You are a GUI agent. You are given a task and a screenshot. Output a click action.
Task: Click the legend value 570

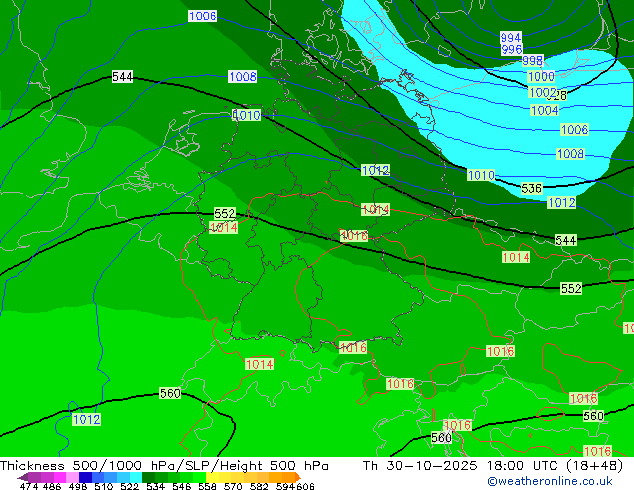click(x=233, y=486)
